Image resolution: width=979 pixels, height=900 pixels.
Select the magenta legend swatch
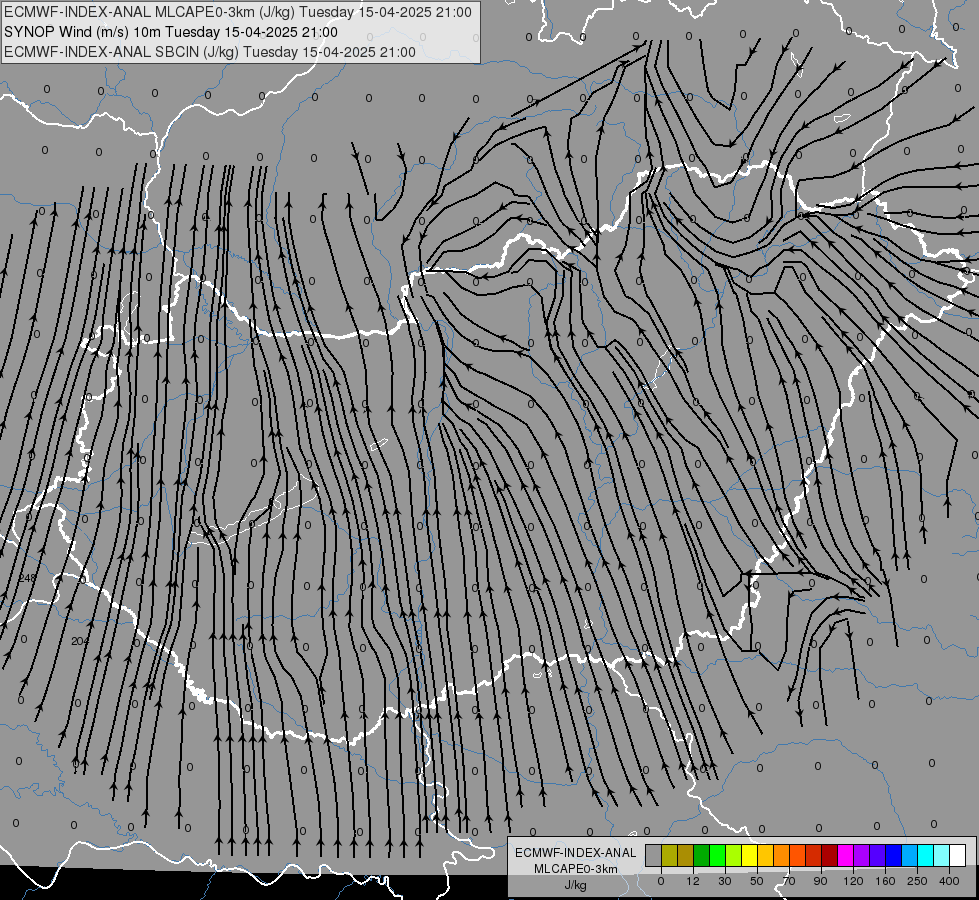click(846, 856)
